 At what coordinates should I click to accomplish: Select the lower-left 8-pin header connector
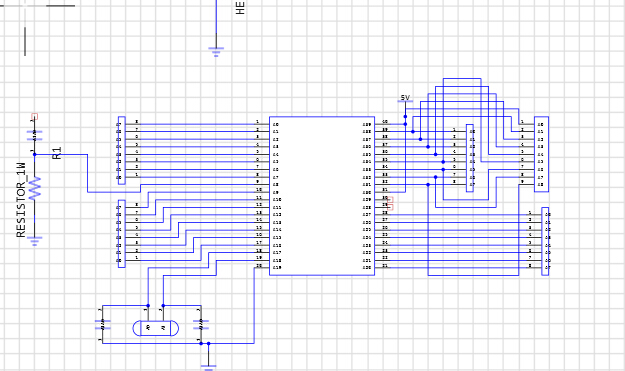(x=122, y=234)
